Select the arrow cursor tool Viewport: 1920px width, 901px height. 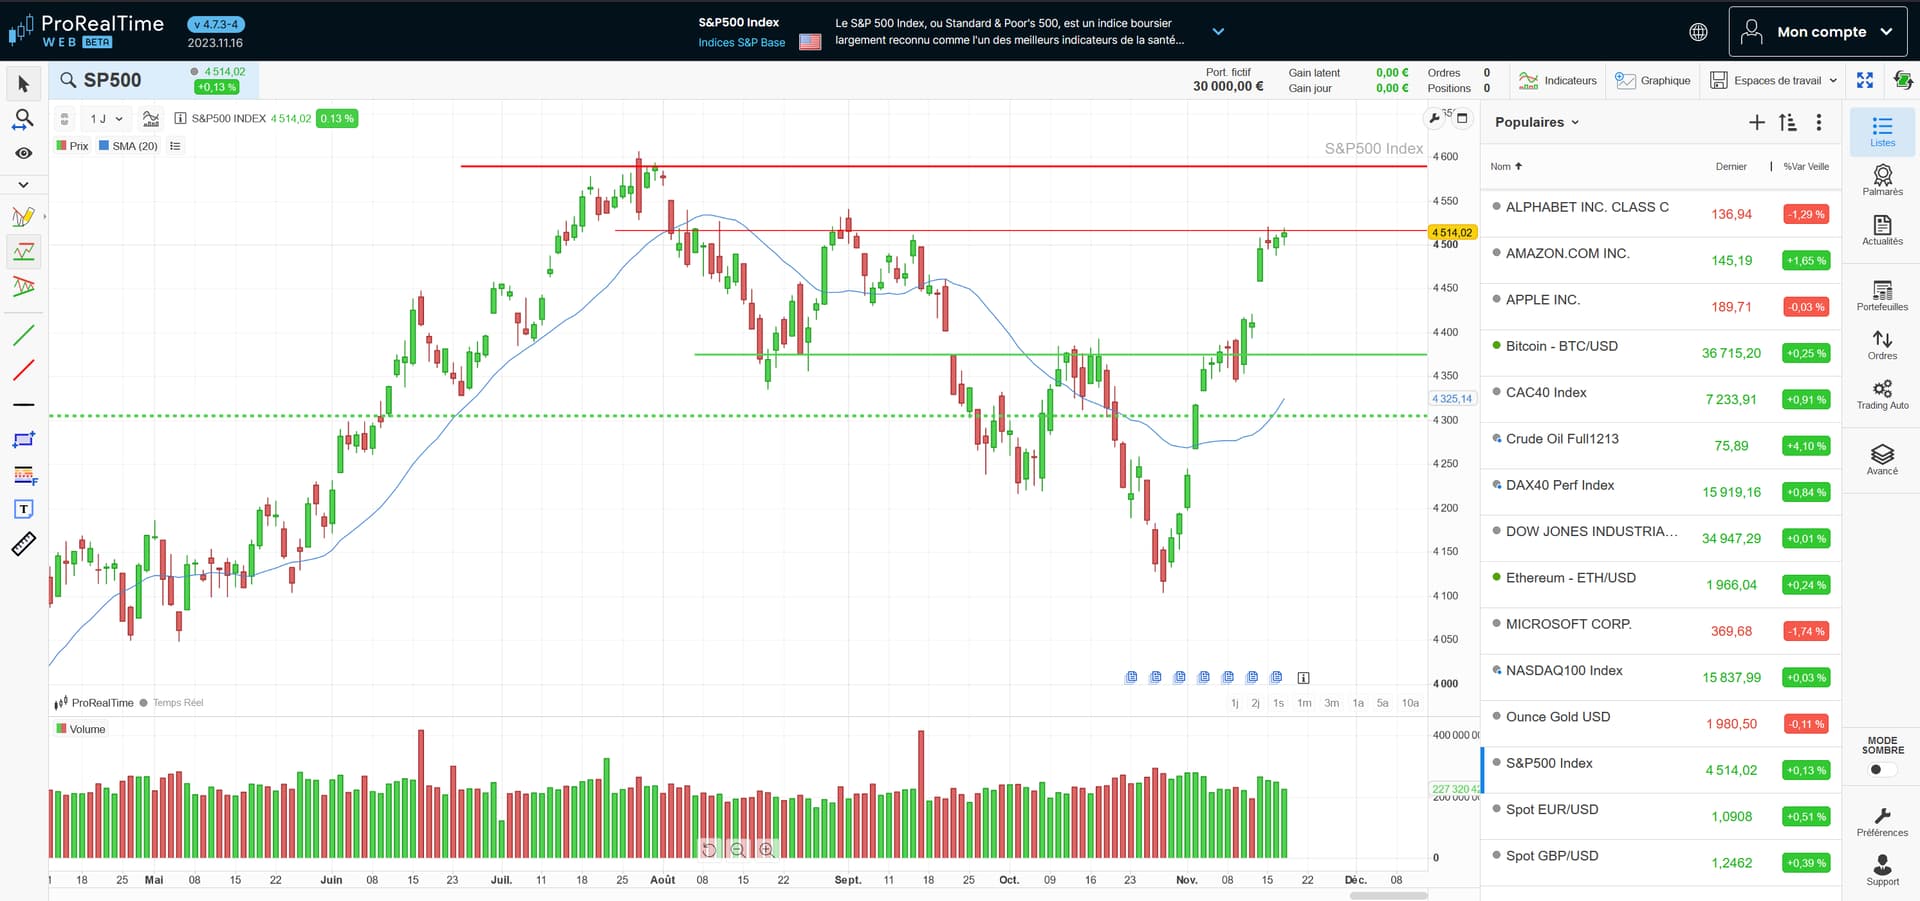point(24,84)
